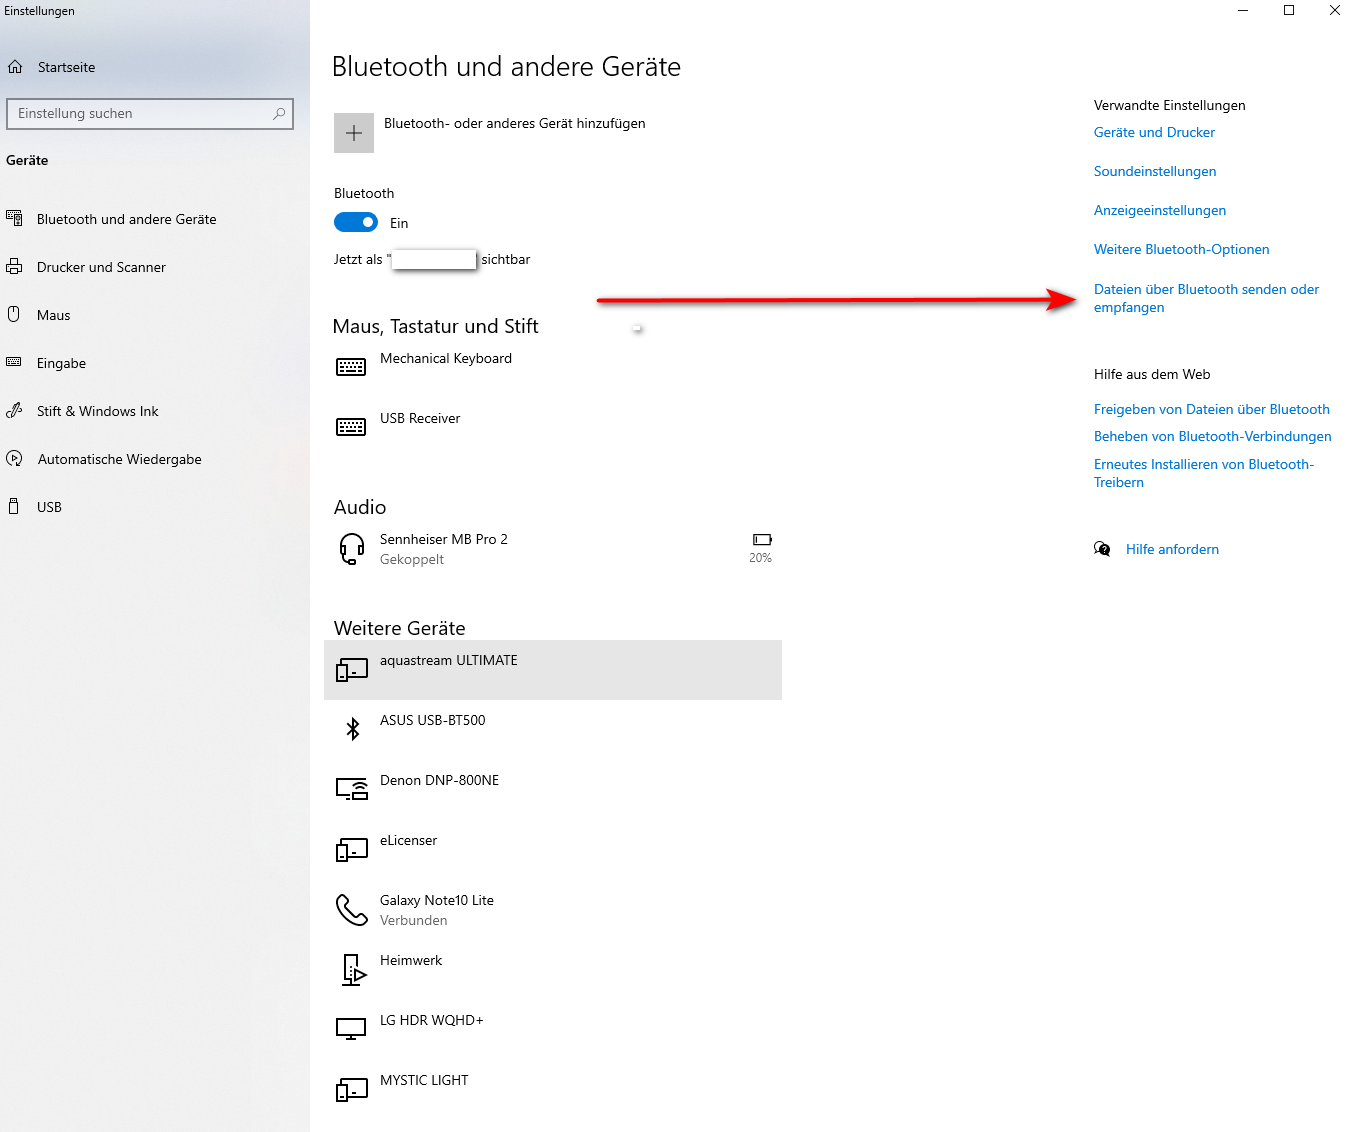The width and height of the screenshot is (1353, 1132).
Task: Click the Sennheiser battery level icon
Action: coord(762,540)
